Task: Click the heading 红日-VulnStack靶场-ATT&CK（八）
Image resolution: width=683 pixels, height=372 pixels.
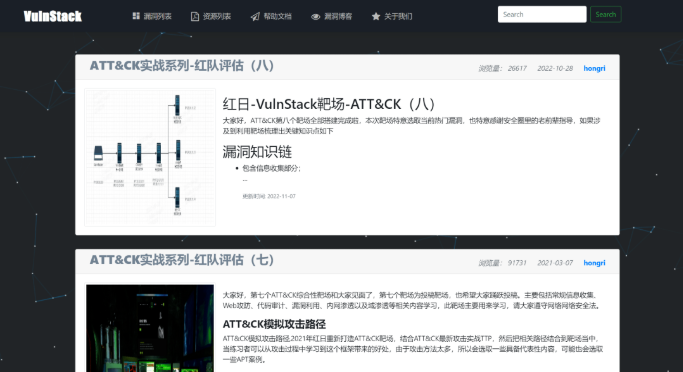Action: (329, 105)
